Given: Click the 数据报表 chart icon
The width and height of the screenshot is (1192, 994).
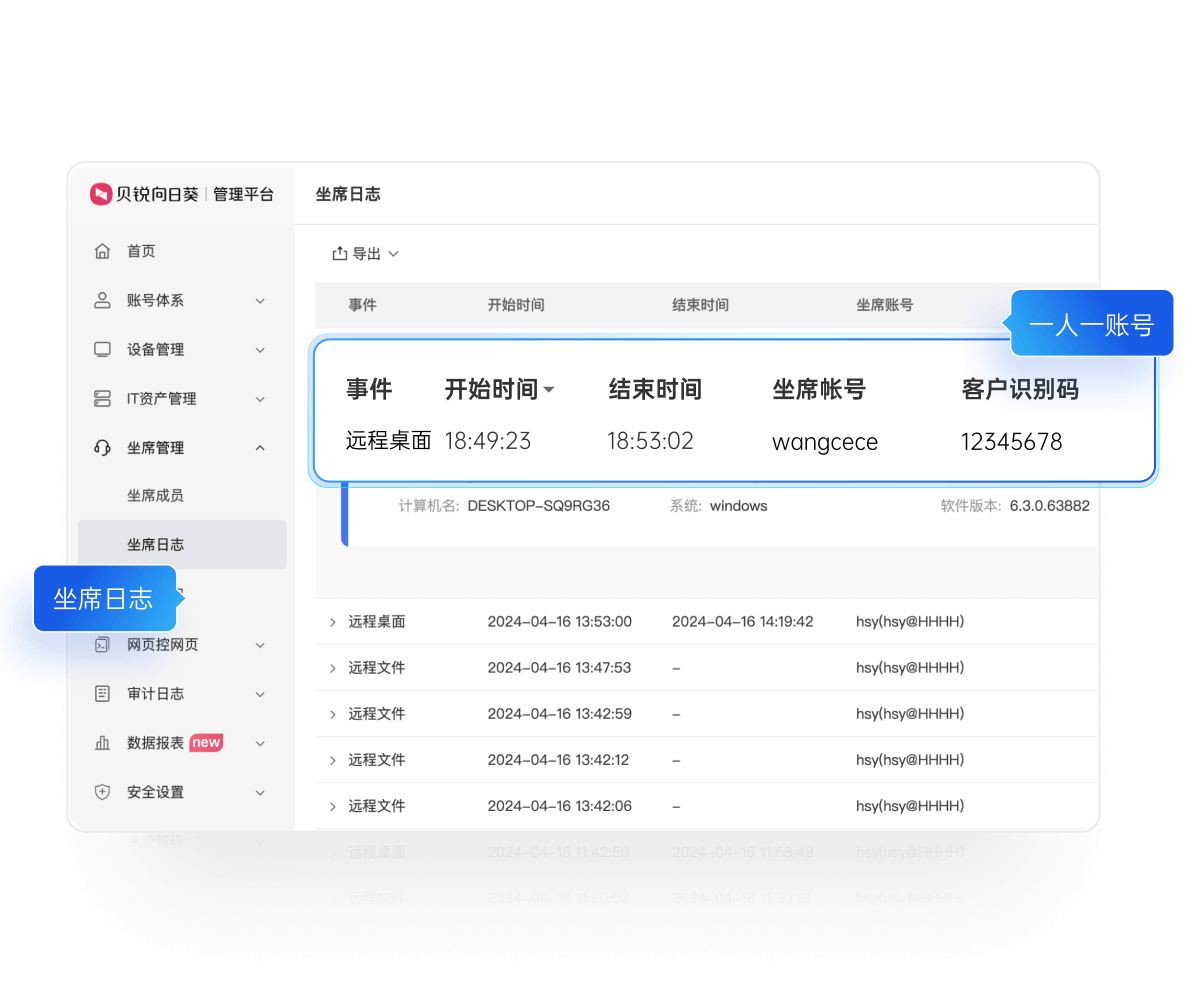Looking at the screenshot, I should coord(102,742).
